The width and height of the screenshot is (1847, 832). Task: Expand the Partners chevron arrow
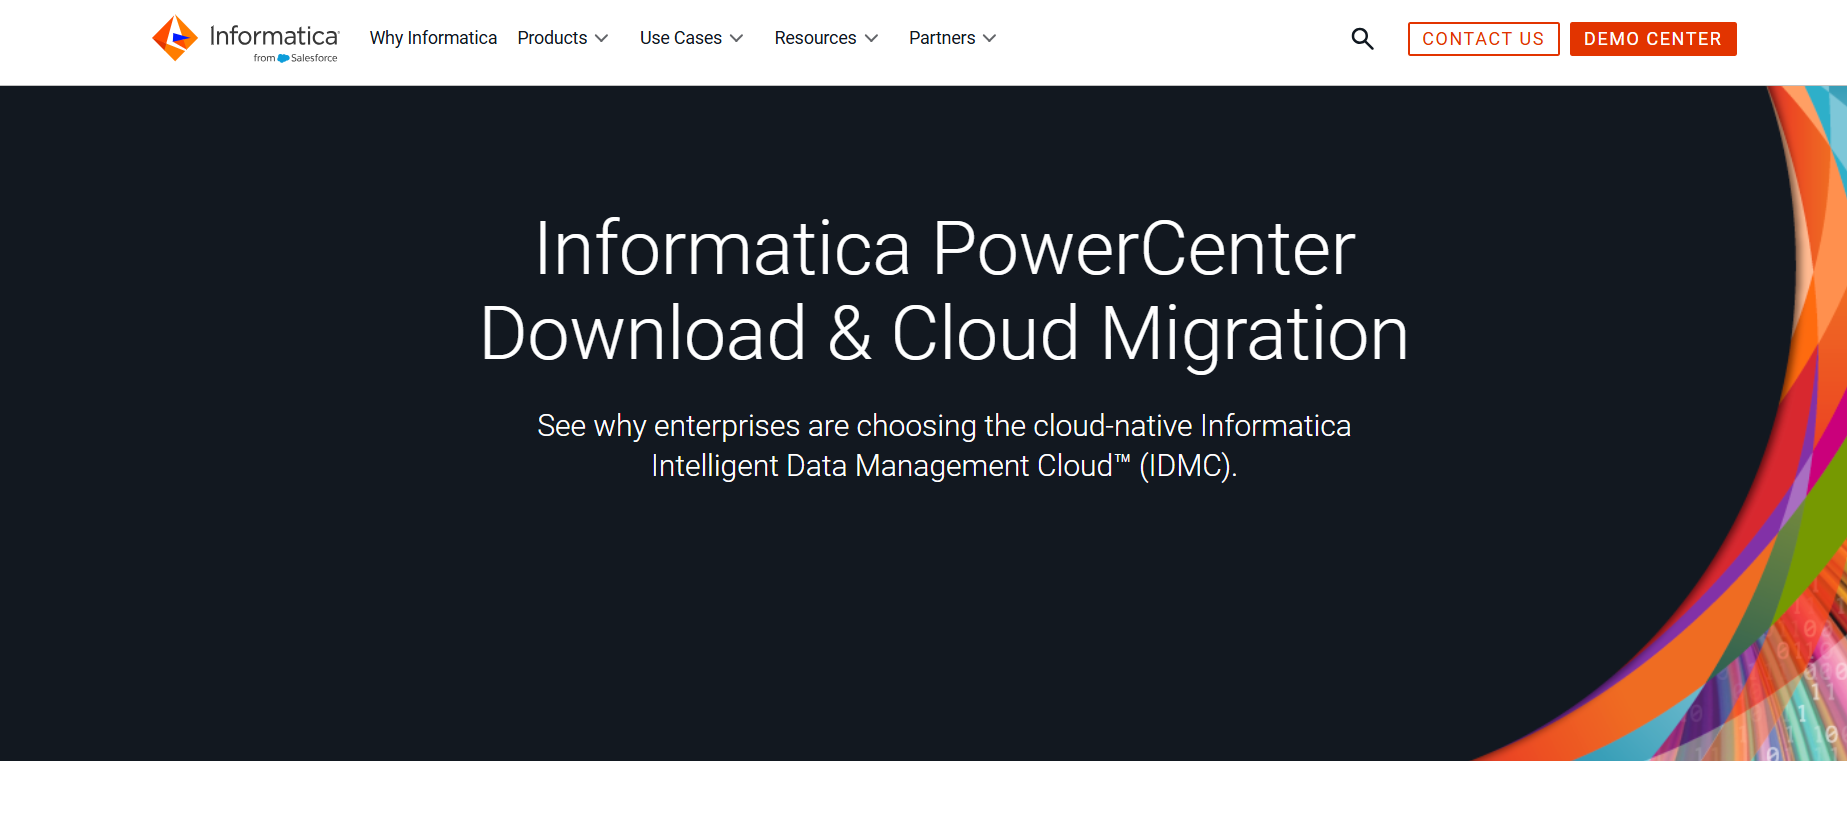tap(990, 39)
